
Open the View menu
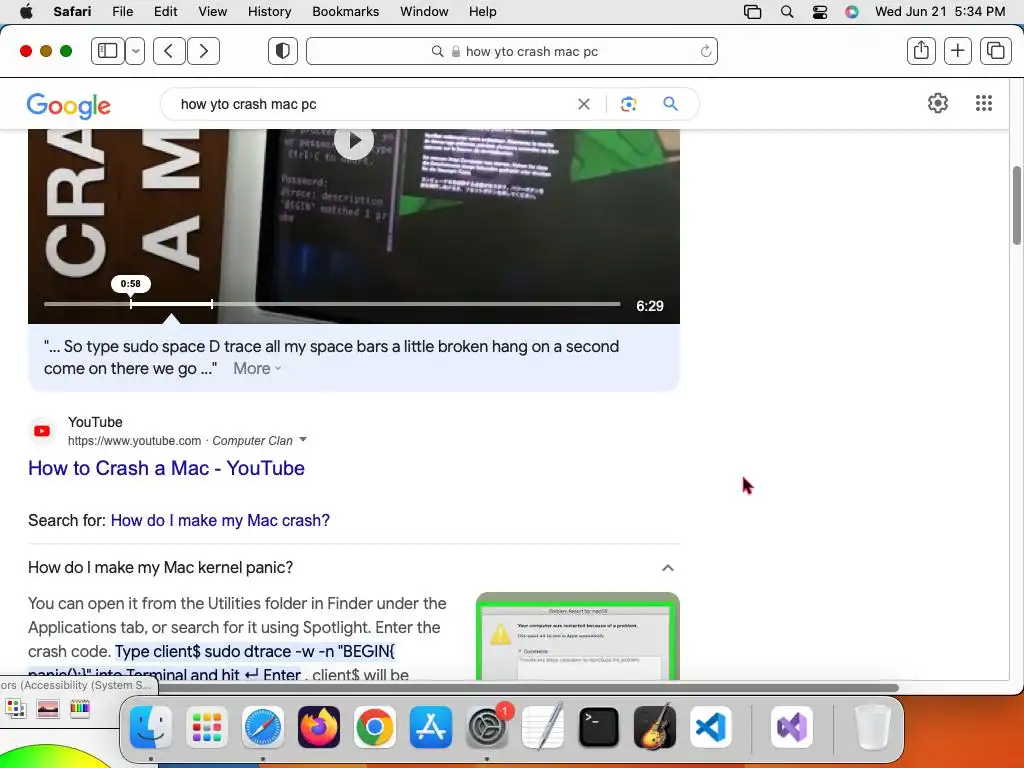[212, 11]
